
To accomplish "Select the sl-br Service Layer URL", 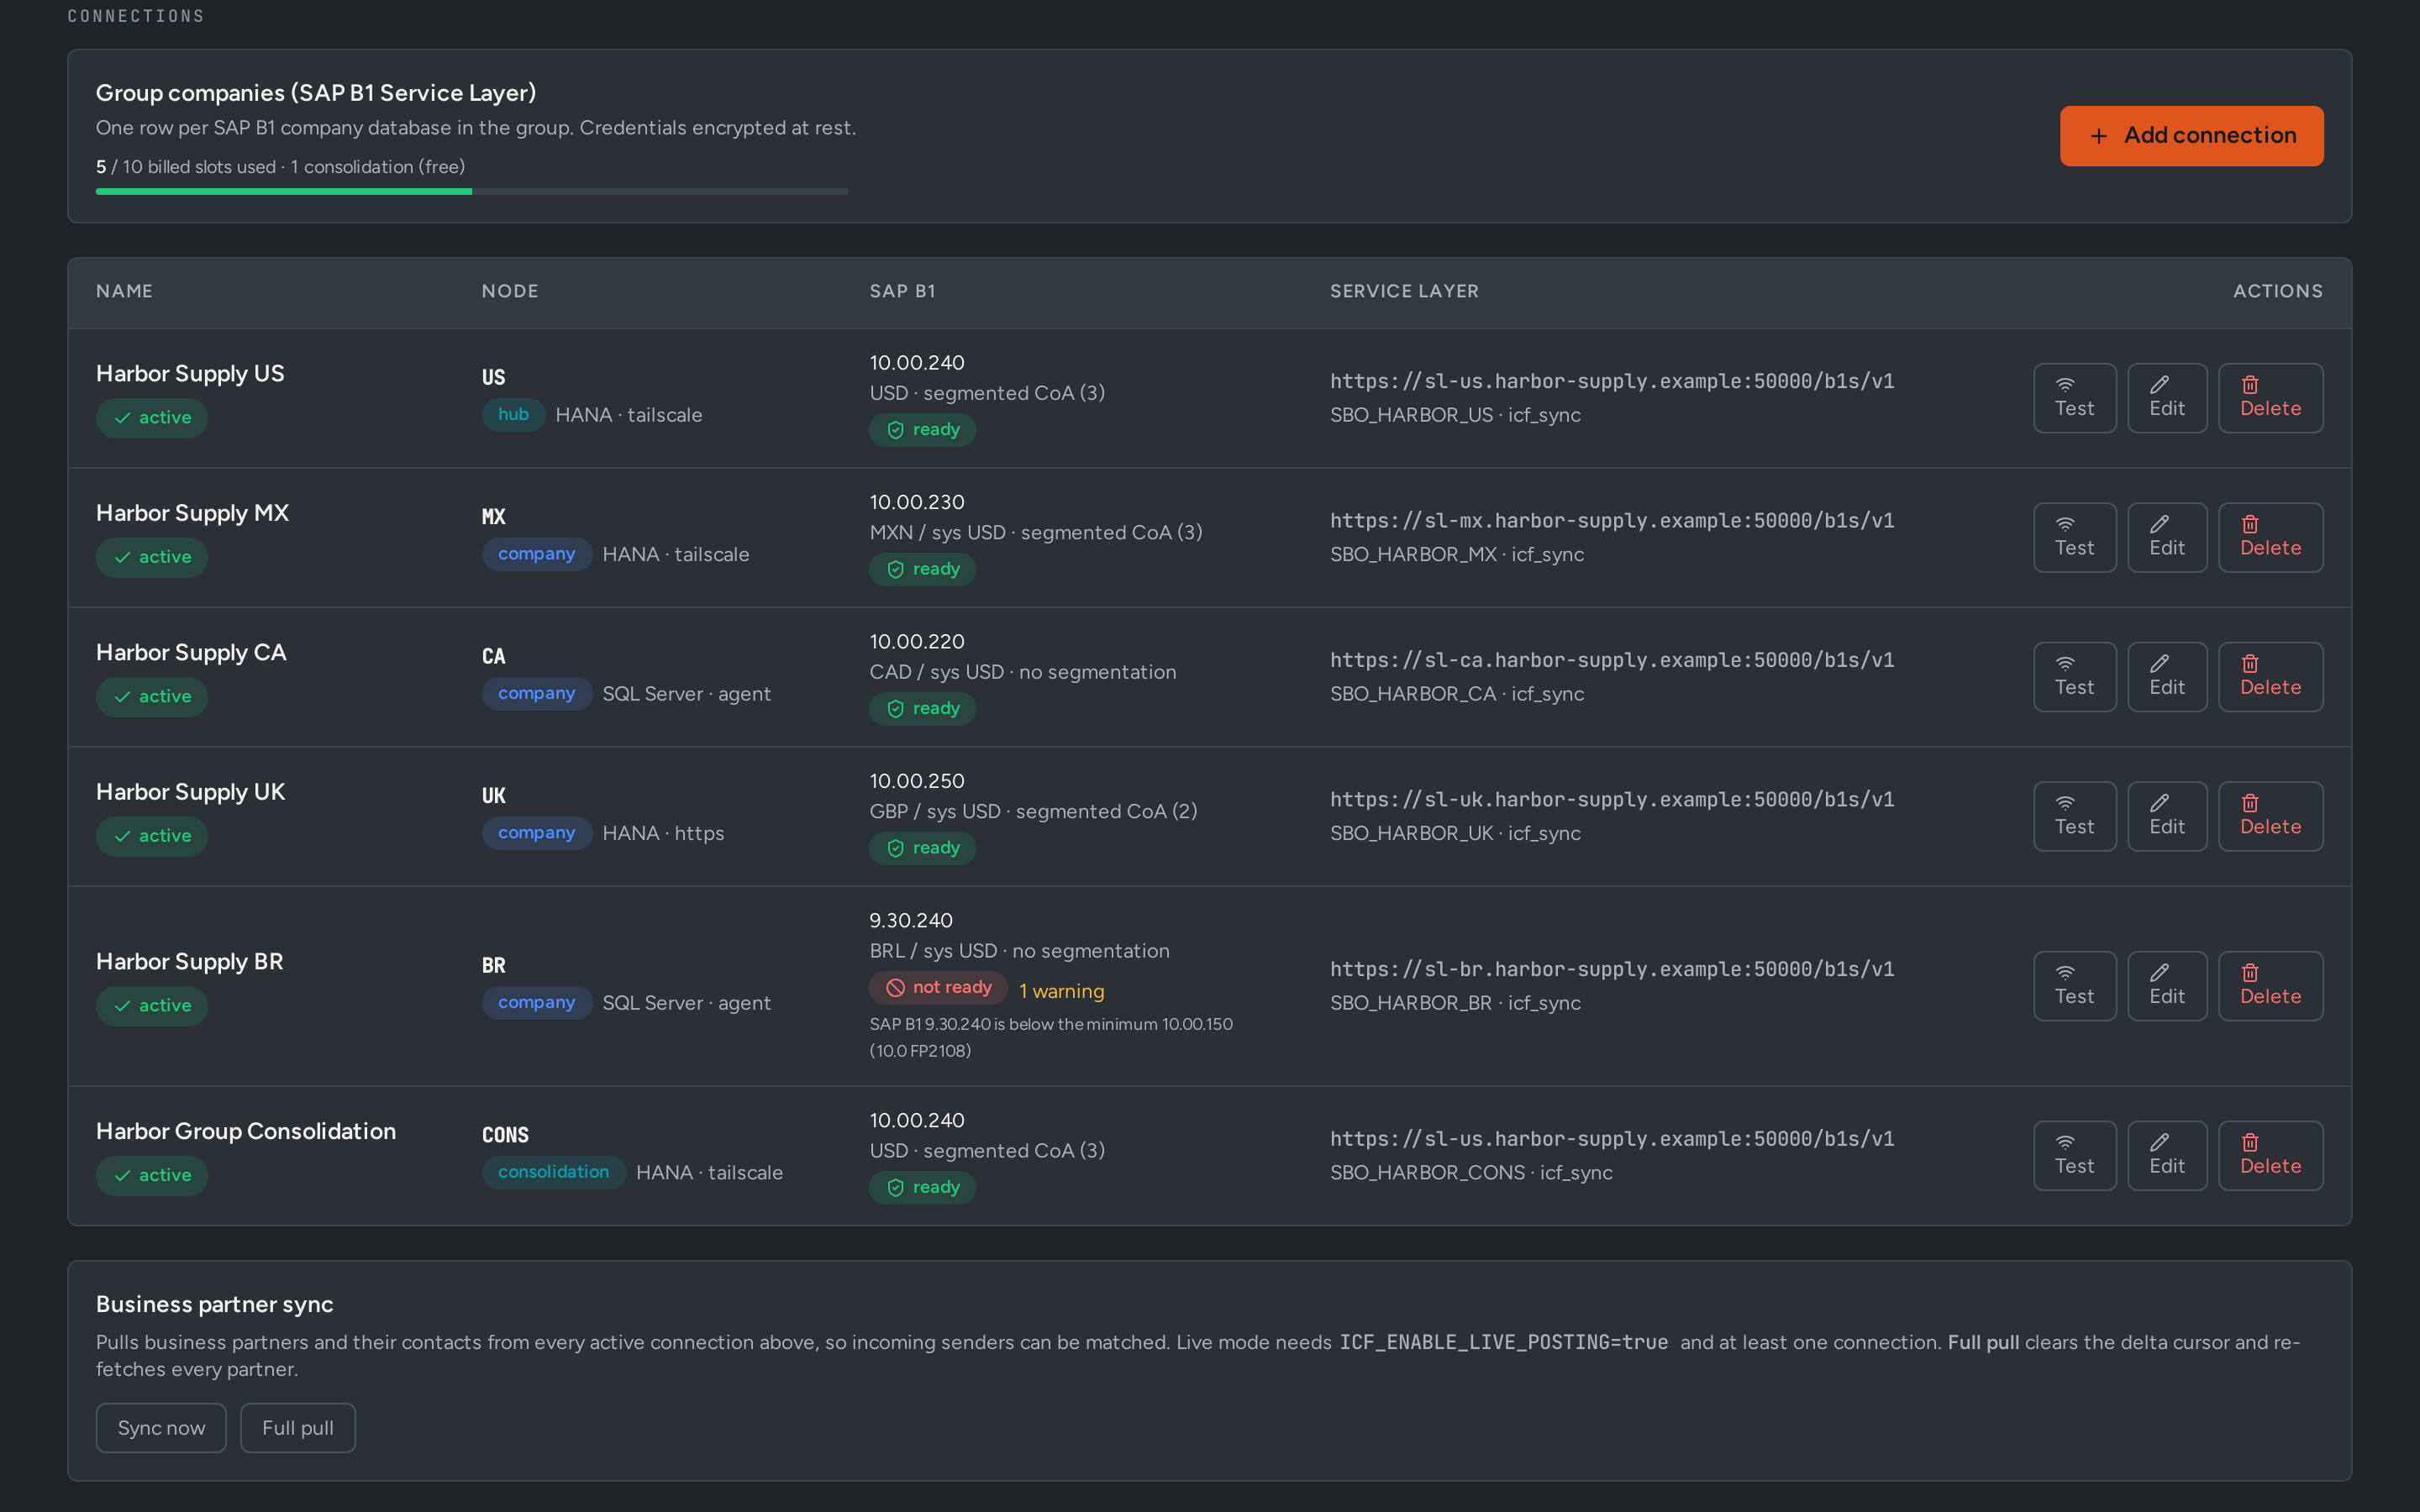I will 1612,969.
